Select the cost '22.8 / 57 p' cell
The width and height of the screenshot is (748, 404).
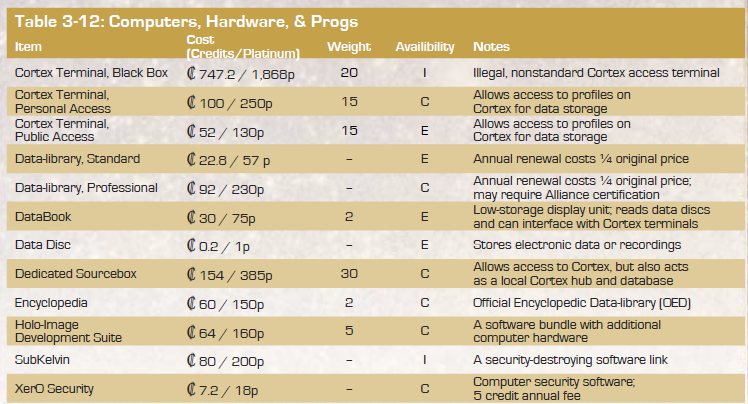point(229,160)
